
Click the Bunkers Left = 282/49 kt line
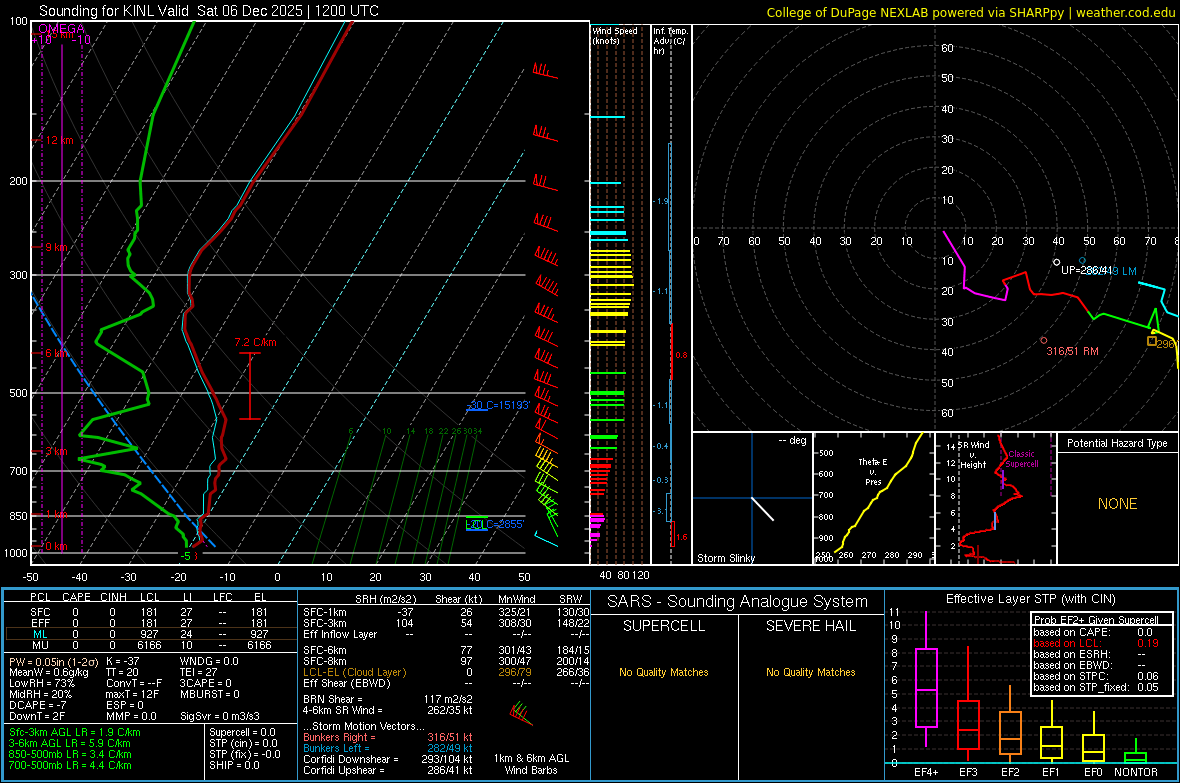pos(388,748)
